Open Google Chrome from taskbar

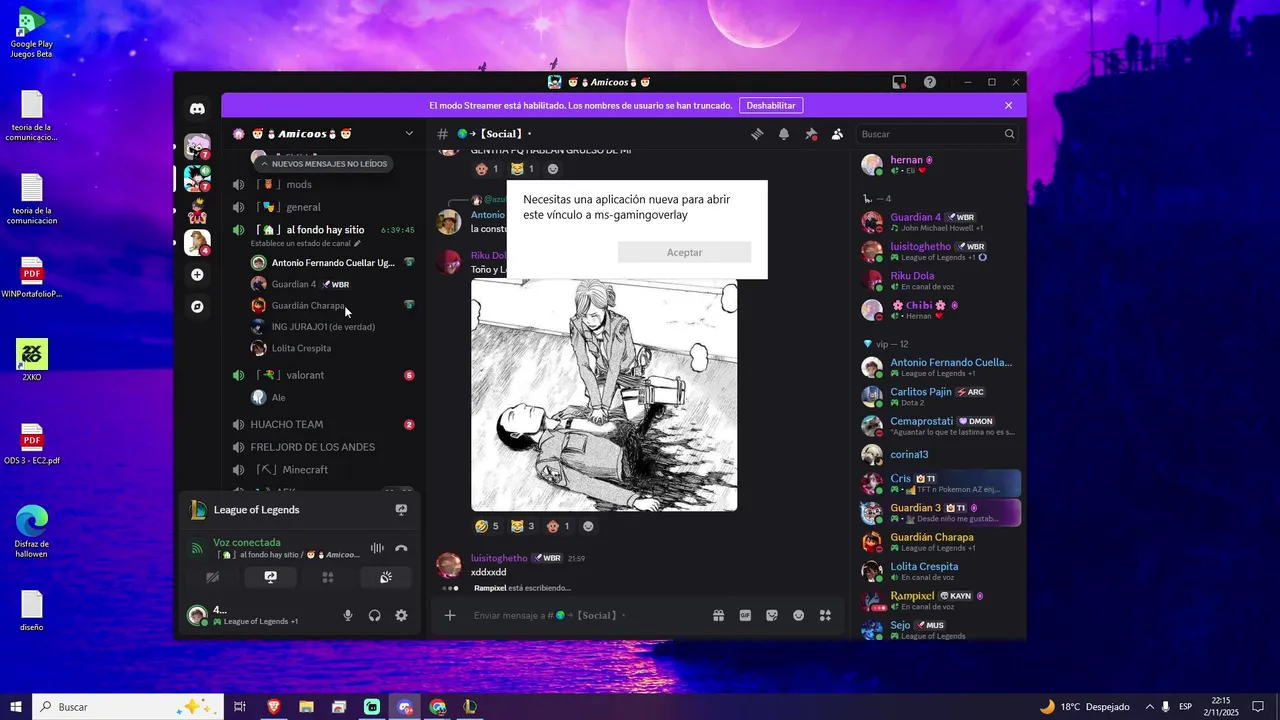pyautogui.click(x=438, y=707)
